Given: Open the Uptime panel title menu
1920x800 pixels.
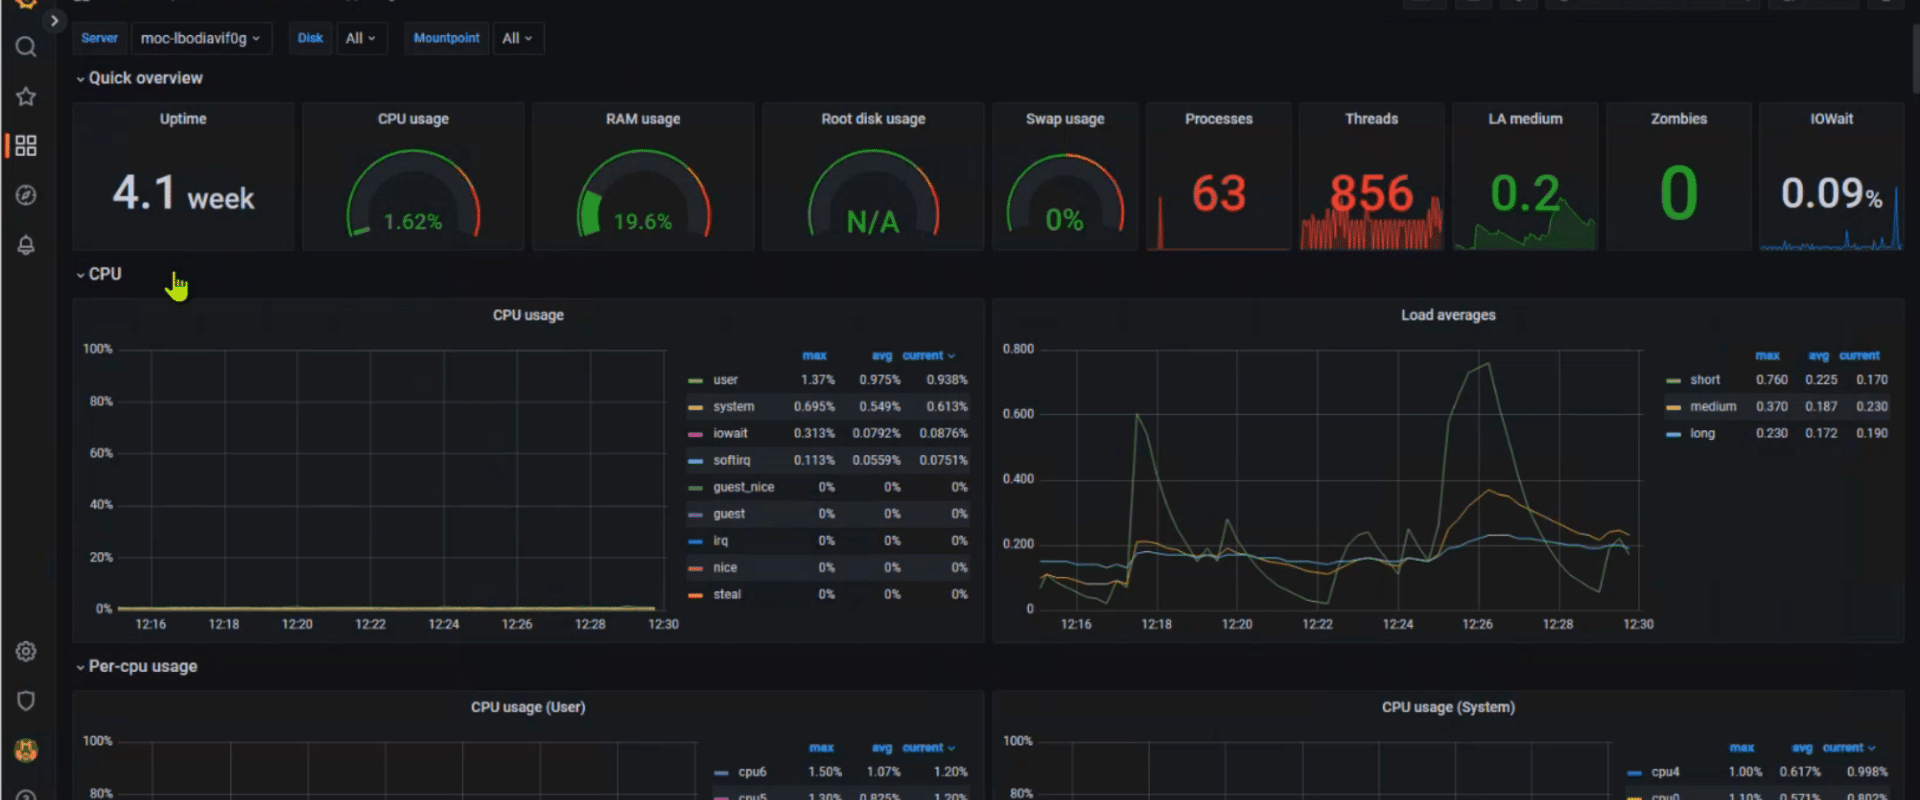Looking at the screenshot, I should (183, 119).
